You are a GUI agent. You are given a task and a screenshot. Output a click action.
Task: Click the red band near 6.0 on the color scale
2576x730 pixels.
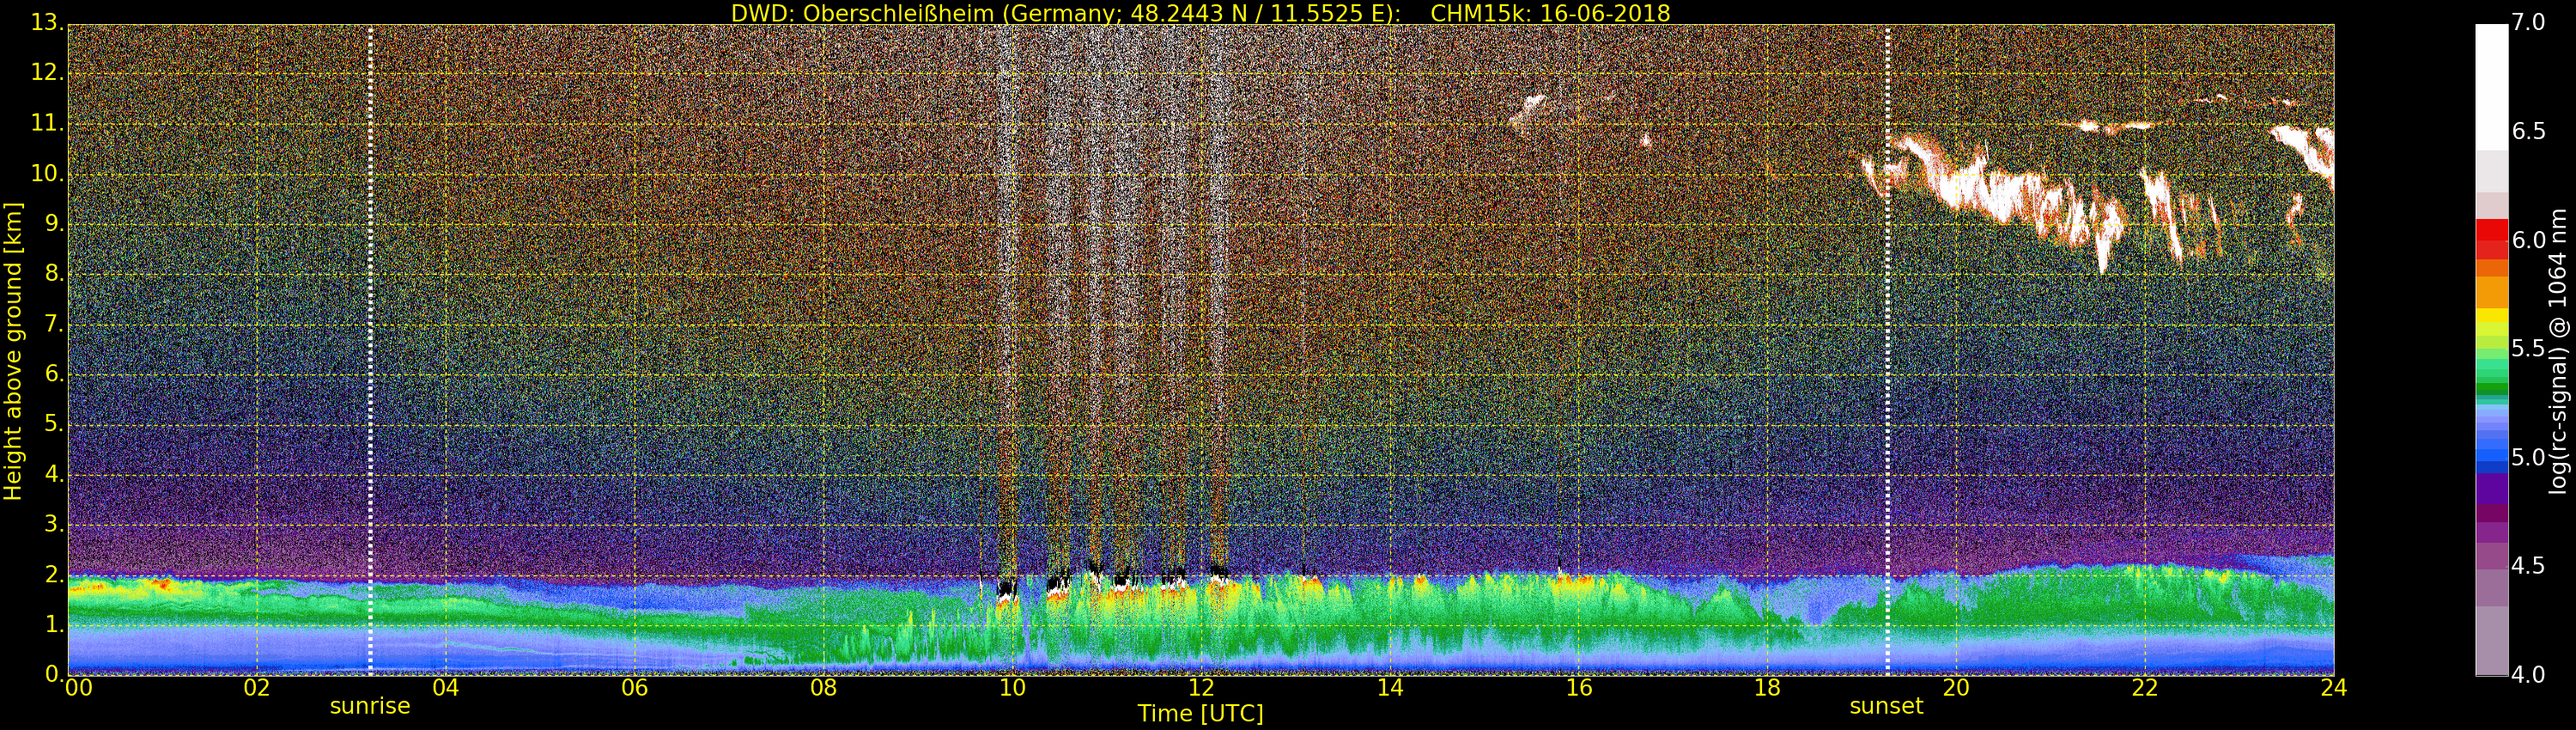2491,230
